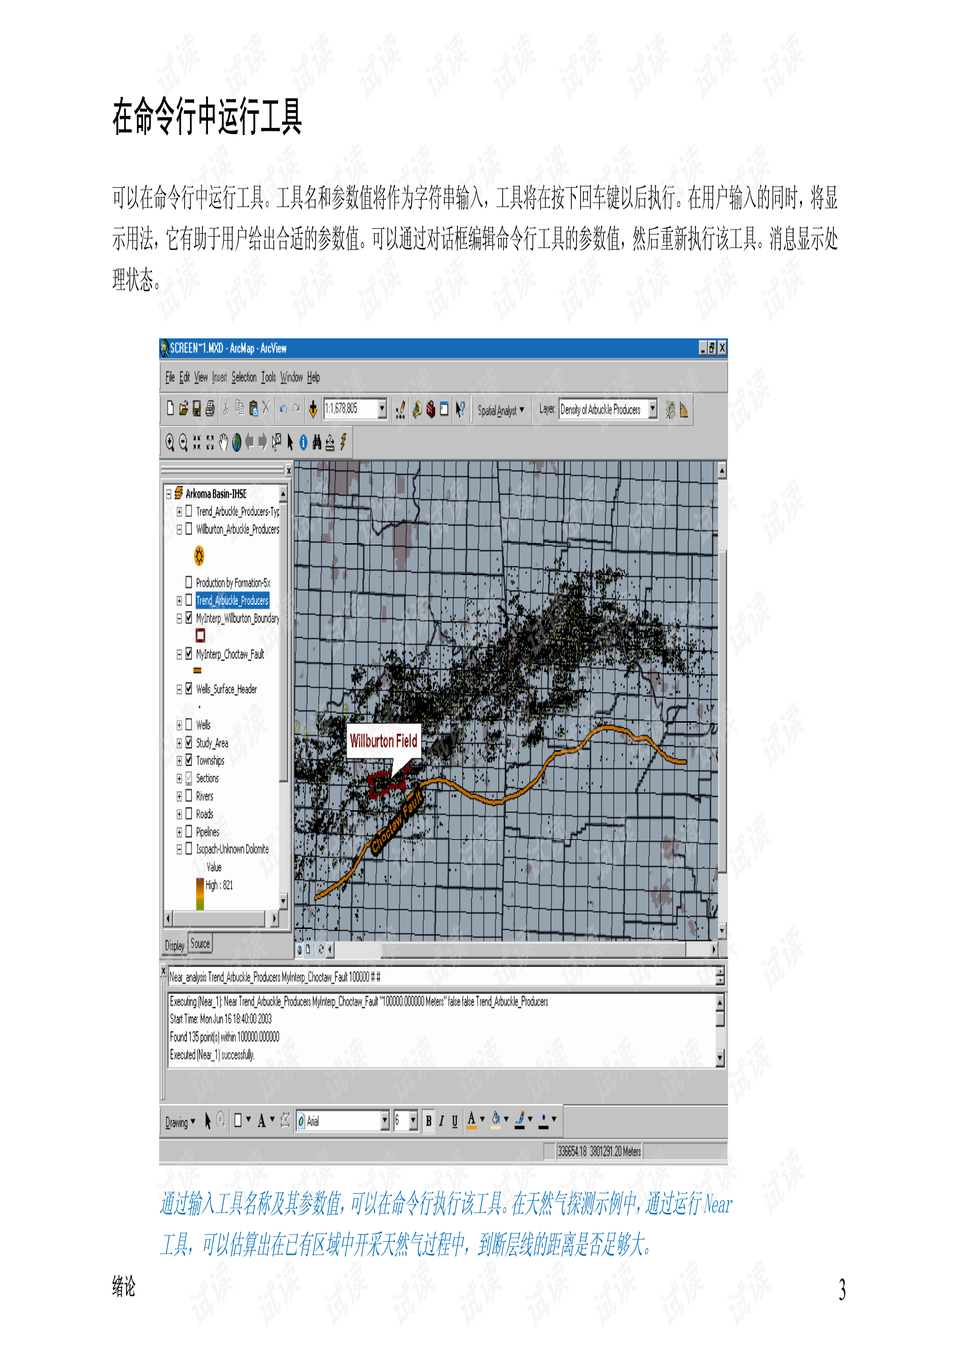Uncheck the Study_Area layer
This screenshot has width=960, height=1357.
(188, 743)
